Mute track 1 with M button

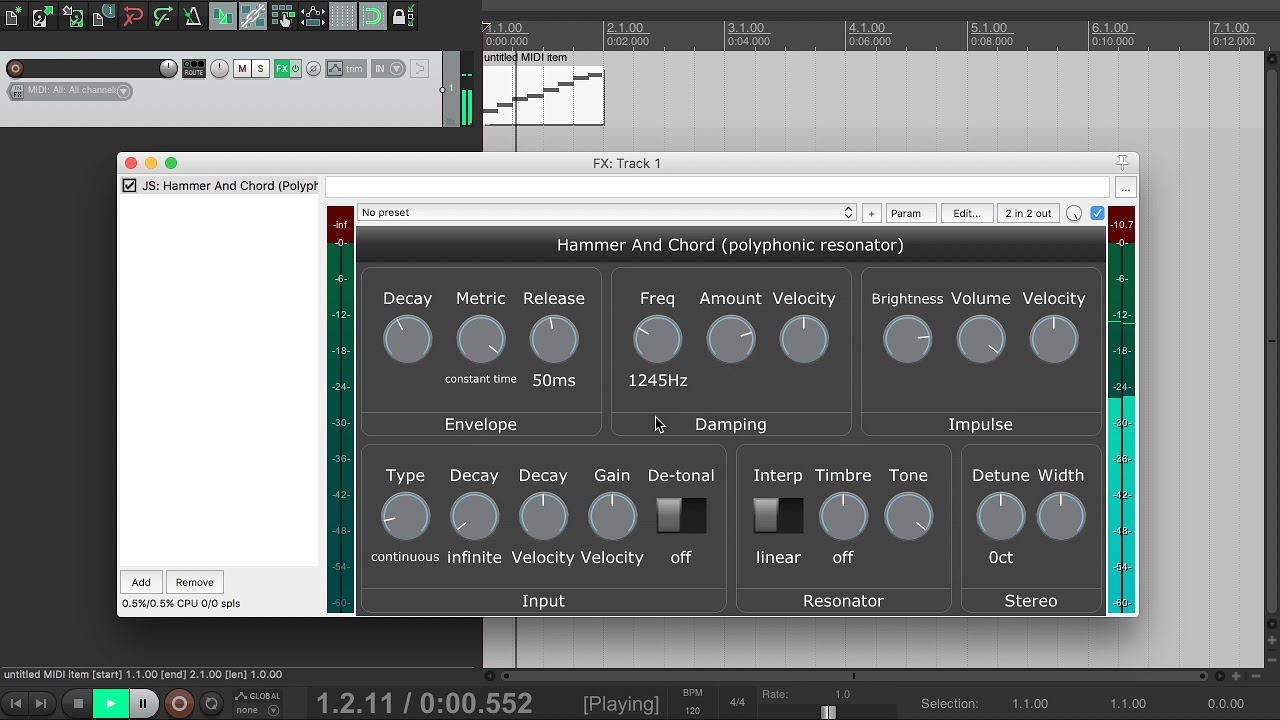(x=242, y=68)
